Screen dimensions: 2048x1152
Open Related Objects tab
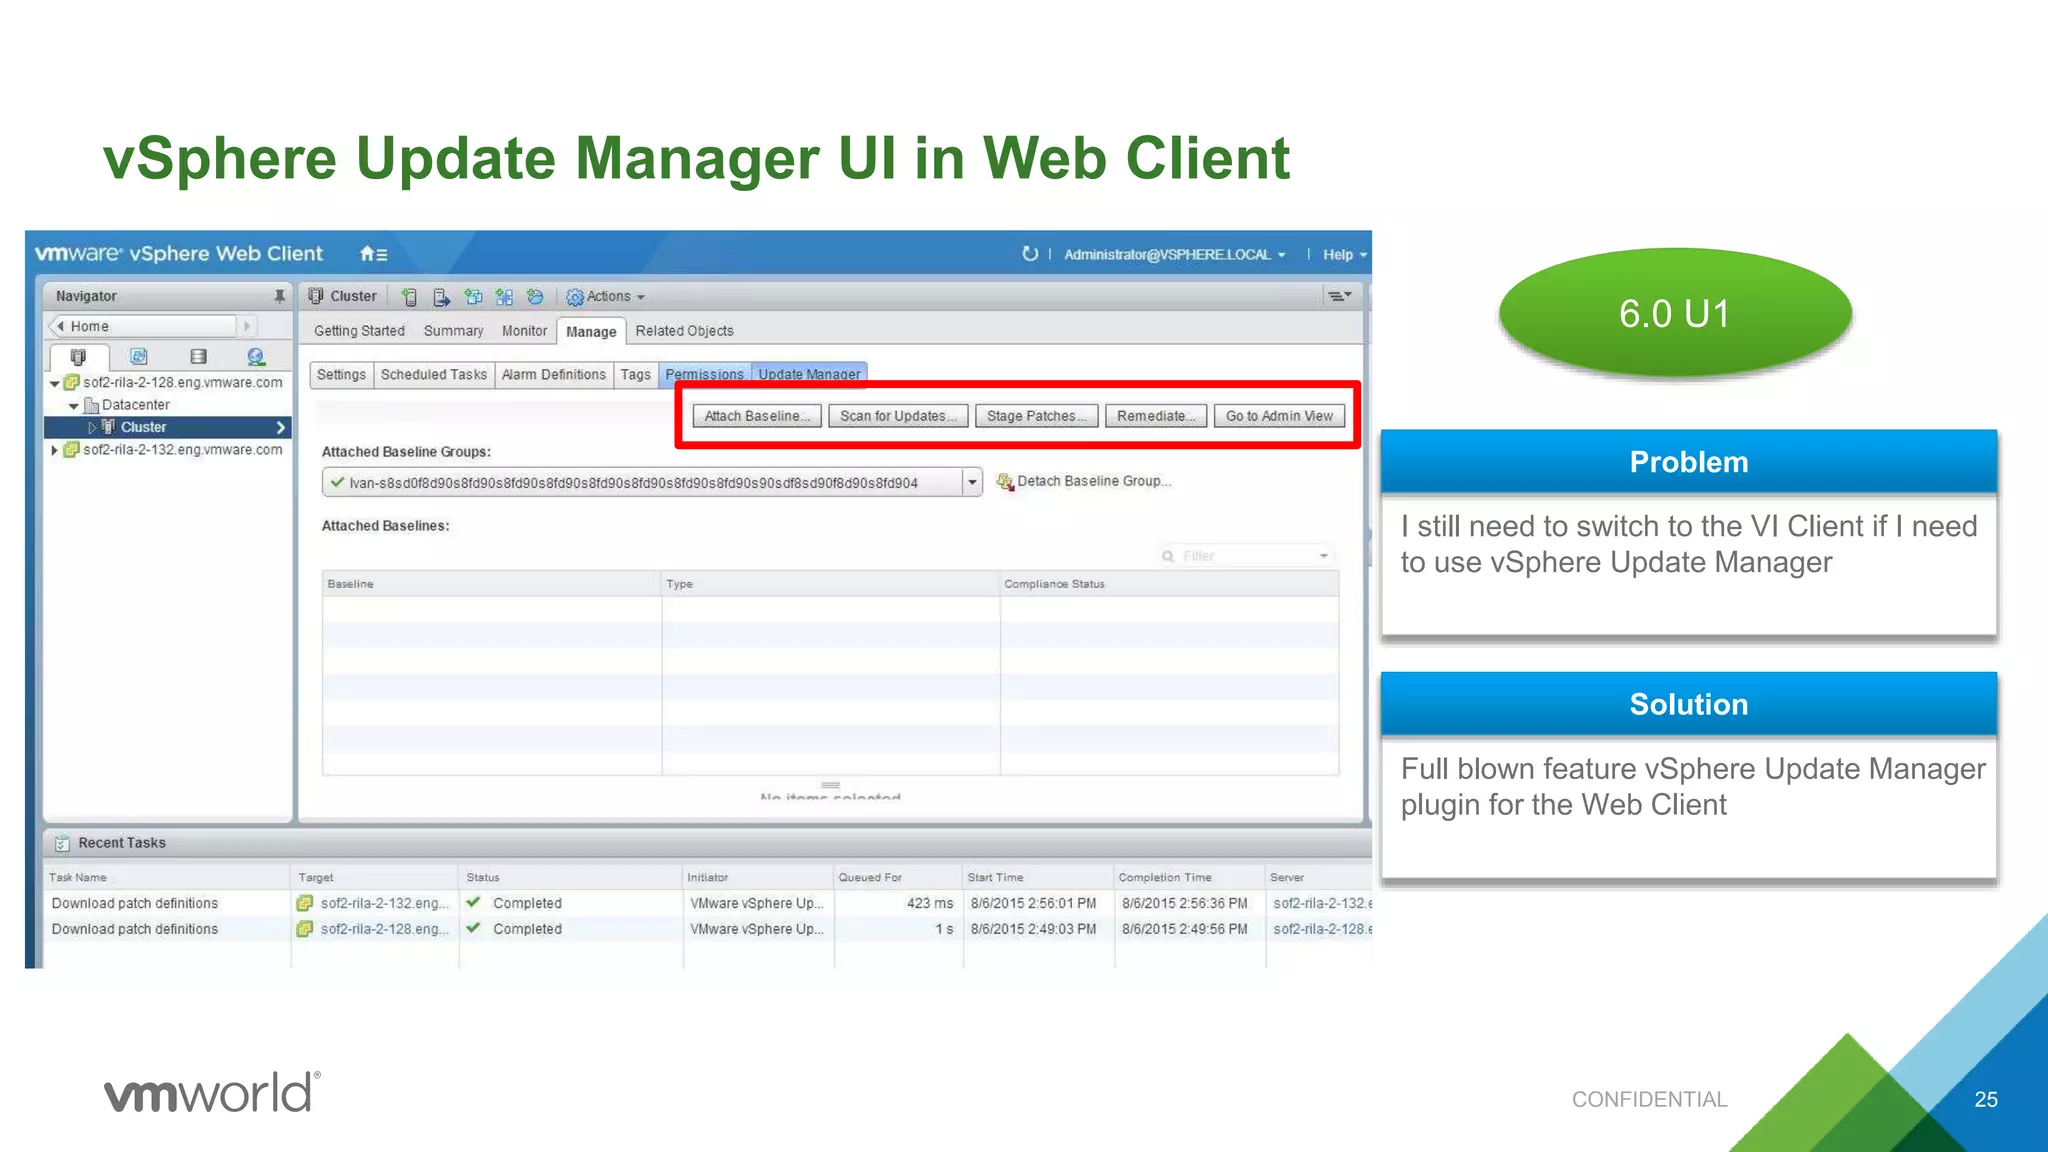click(x=684, y=331)
